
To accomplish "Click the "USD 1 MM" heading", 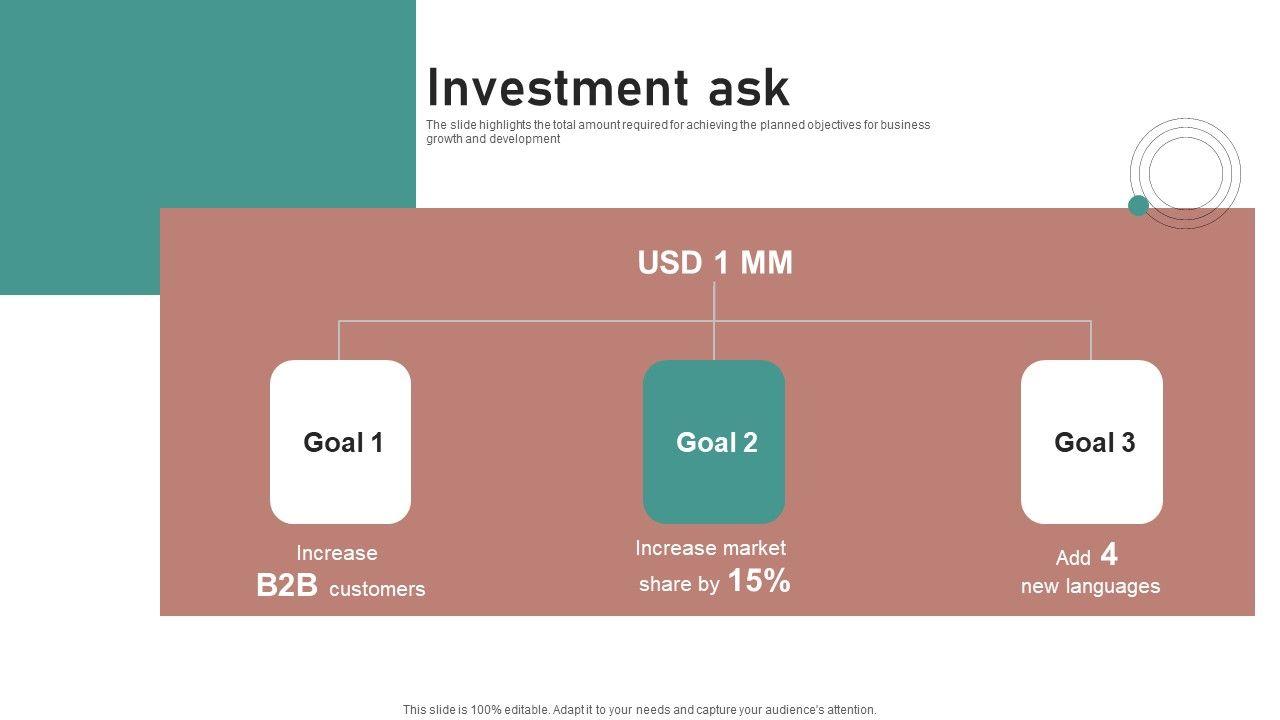I will pos(715,263).
